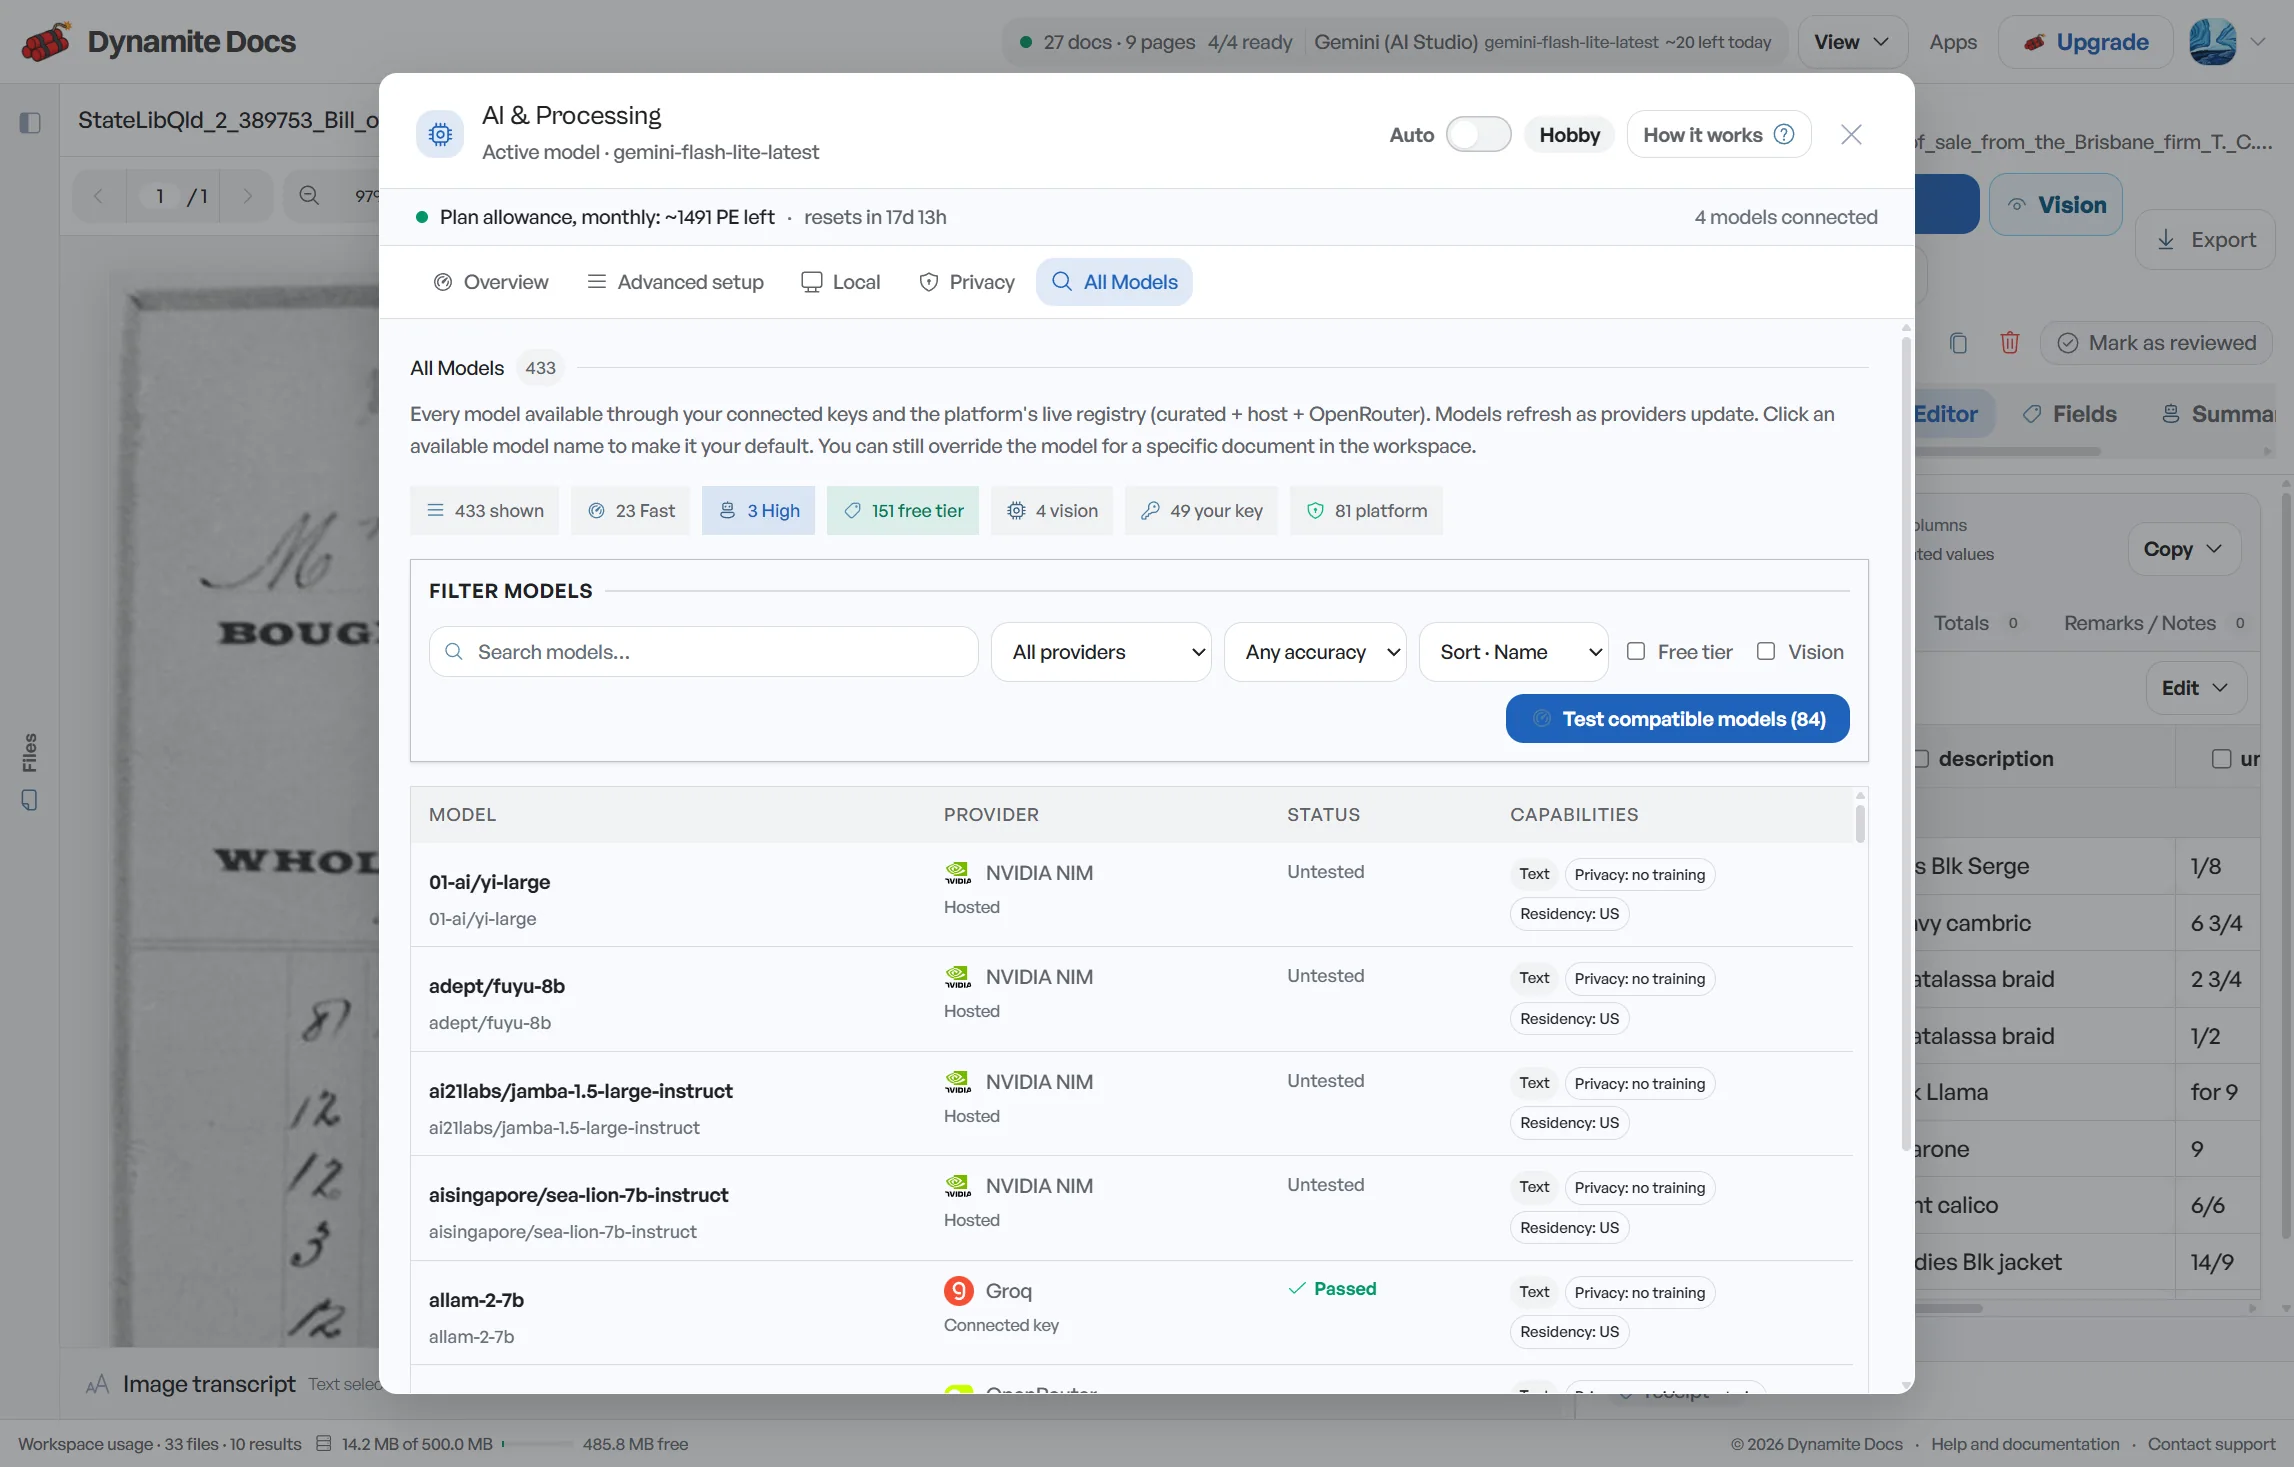Click the NVIDIA logo for adept/fuyu-8b
The width and height of the screenshot is (2294, 1467).
click(958, 977)
